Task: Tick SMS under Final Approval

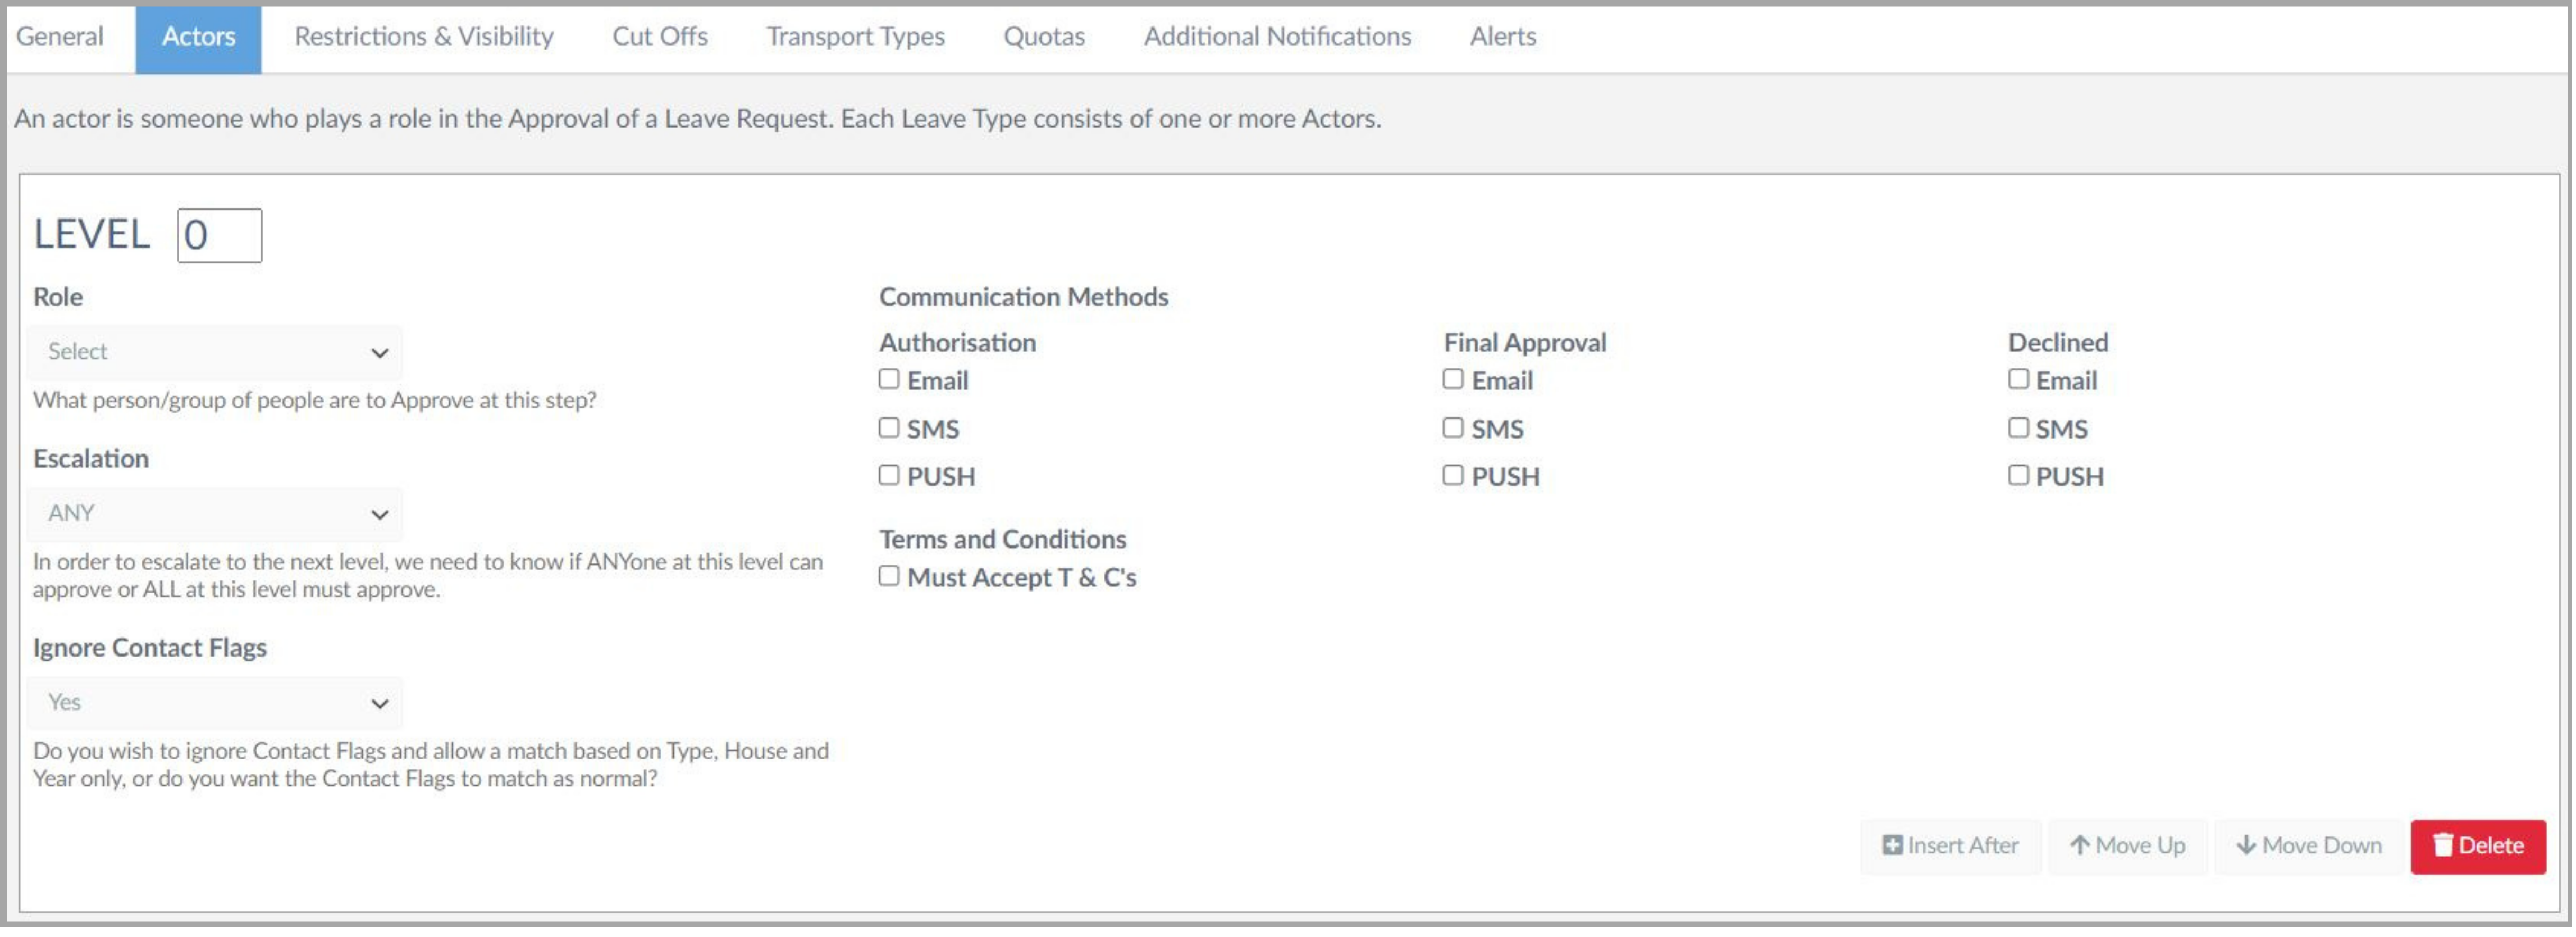Action: pos(1453,428)
